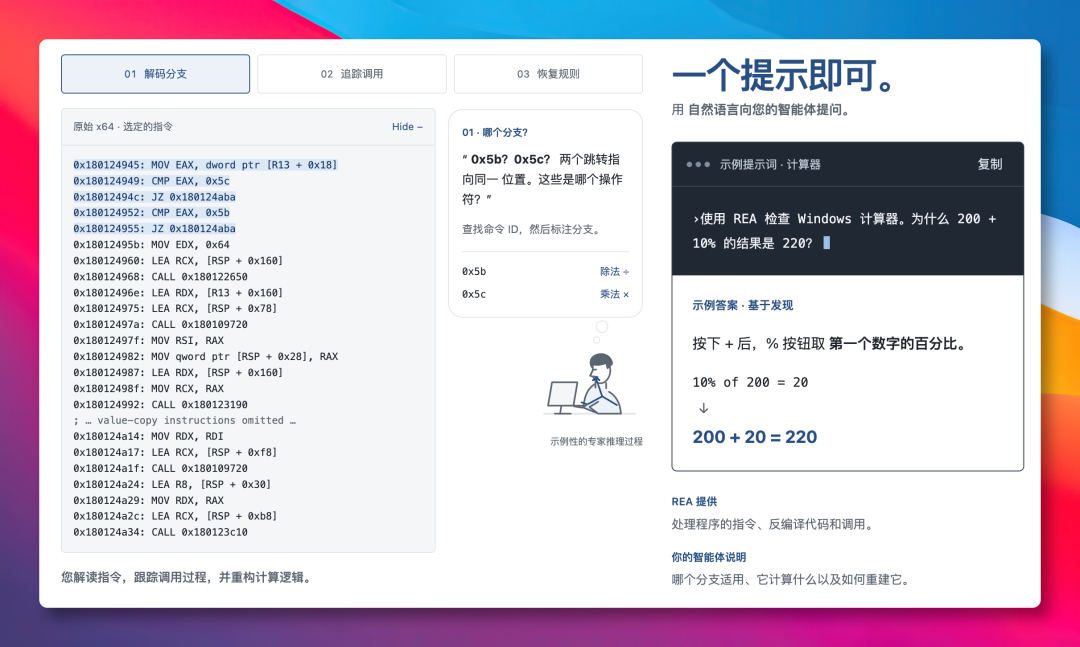Copy the example prompt with 复制
The image size is (1080, 647).
(x=990, y=164)
